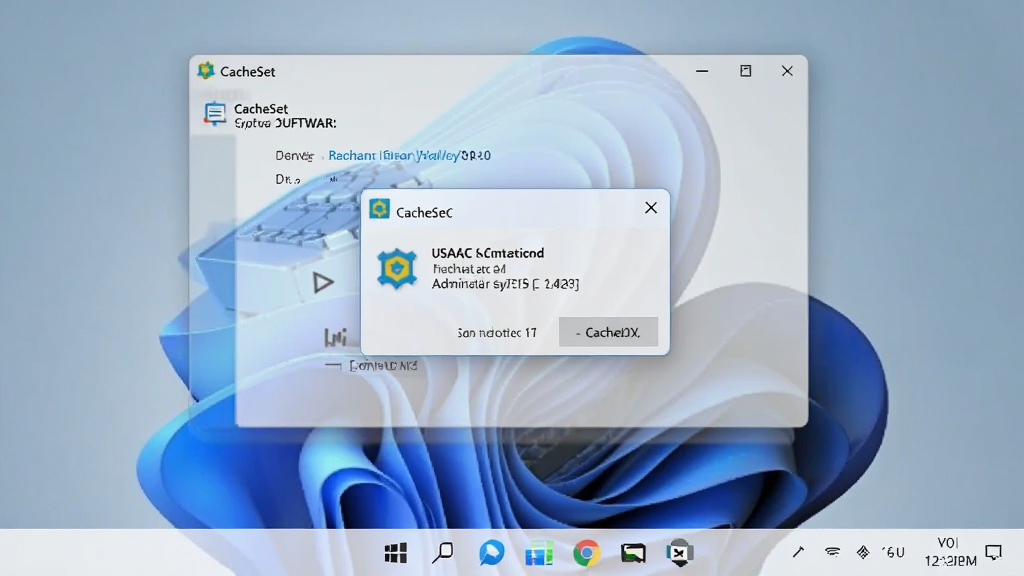This screenshot has width=1024, height=576.
Task: Open the Windows Start menu
Action: tap(395, 553)
